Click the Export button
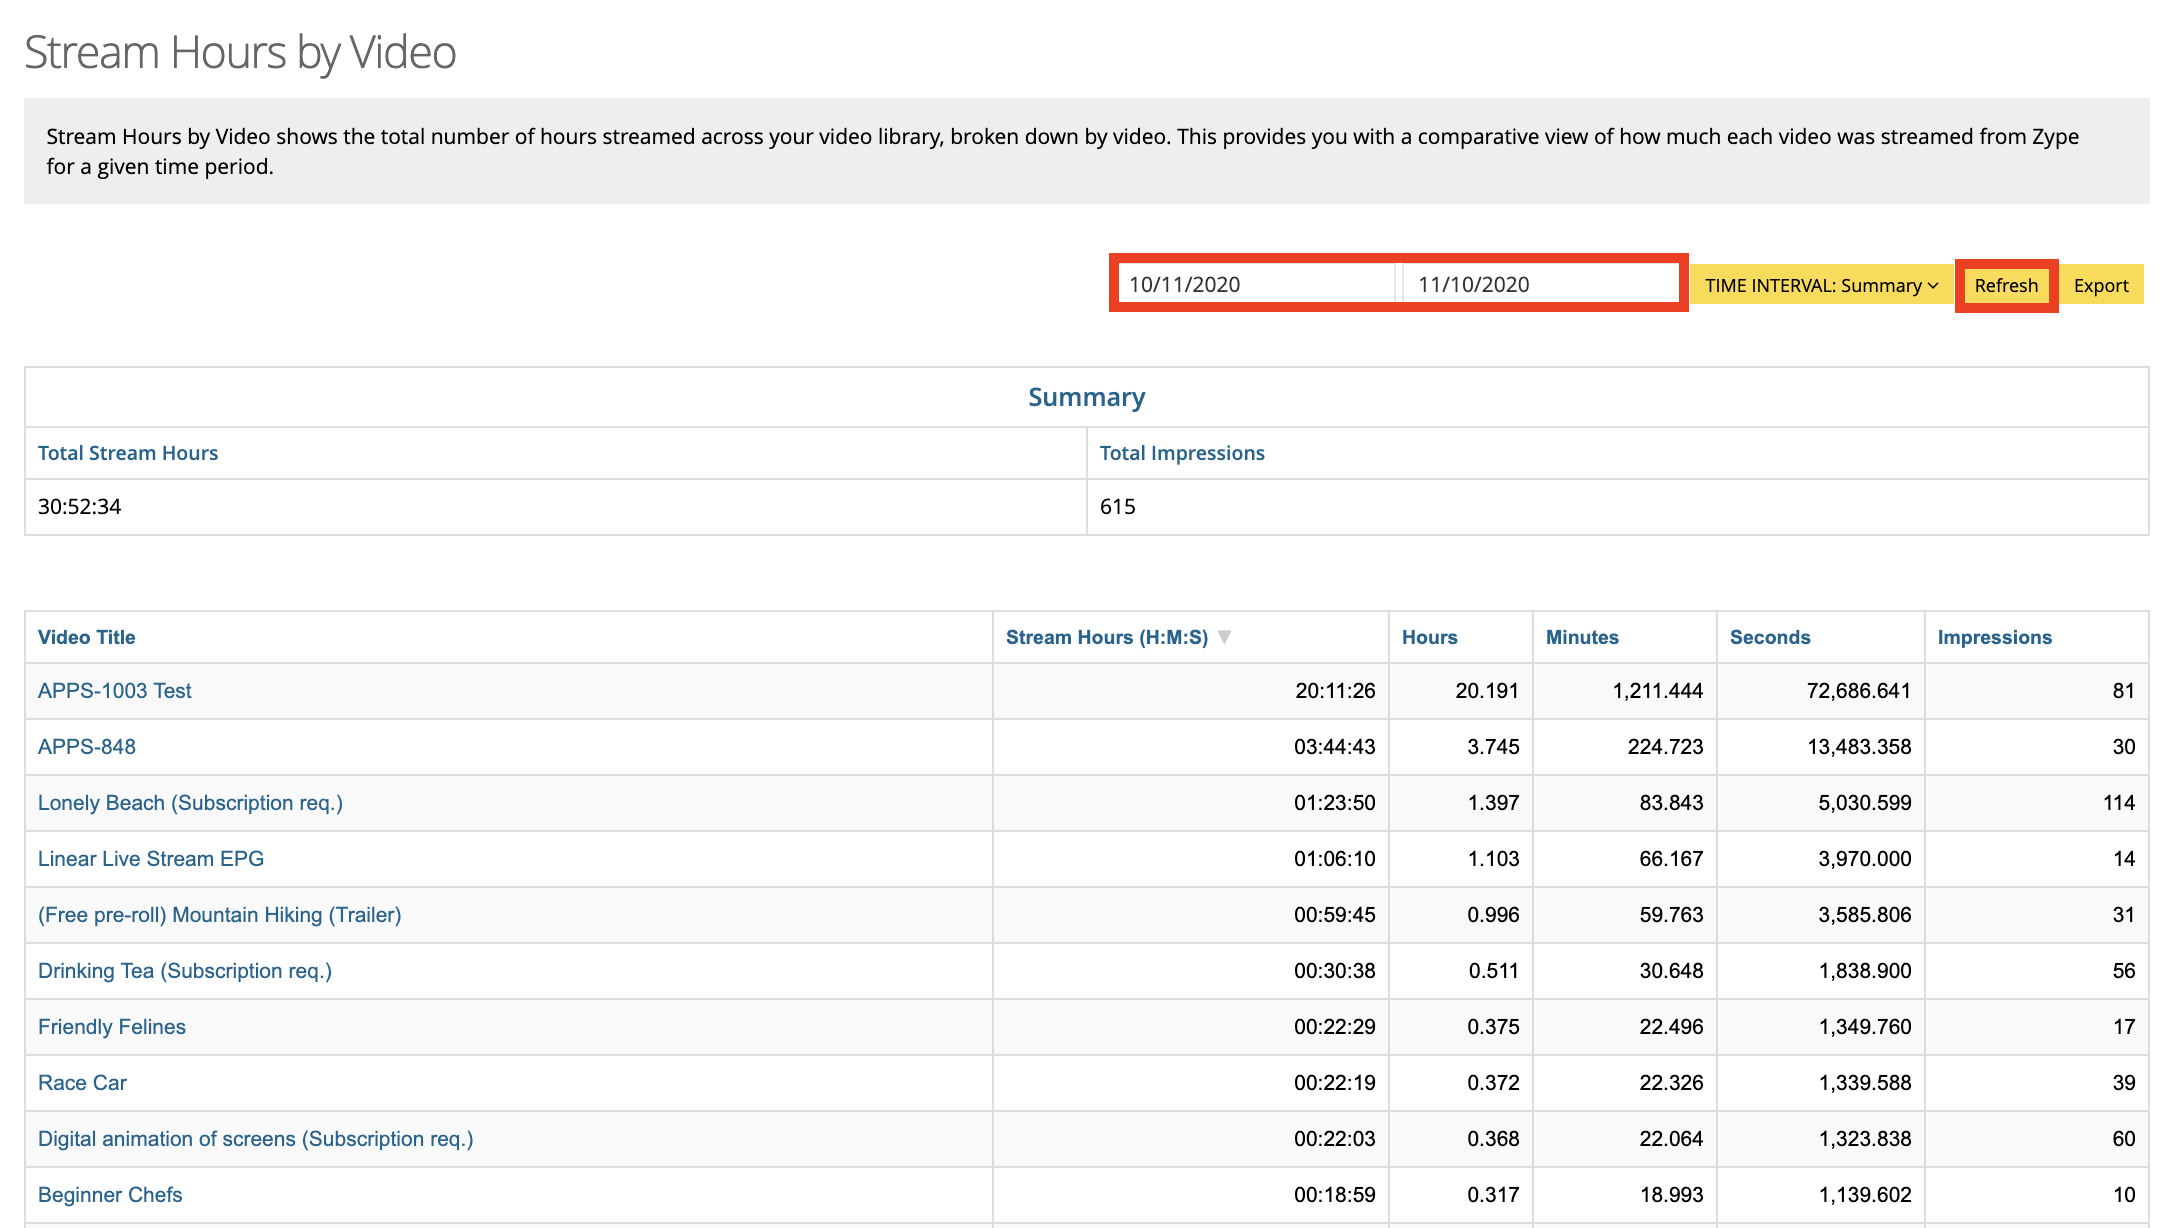Image resolution: width=2174 pixels, height=1228 pixels. pos(2100,285)
